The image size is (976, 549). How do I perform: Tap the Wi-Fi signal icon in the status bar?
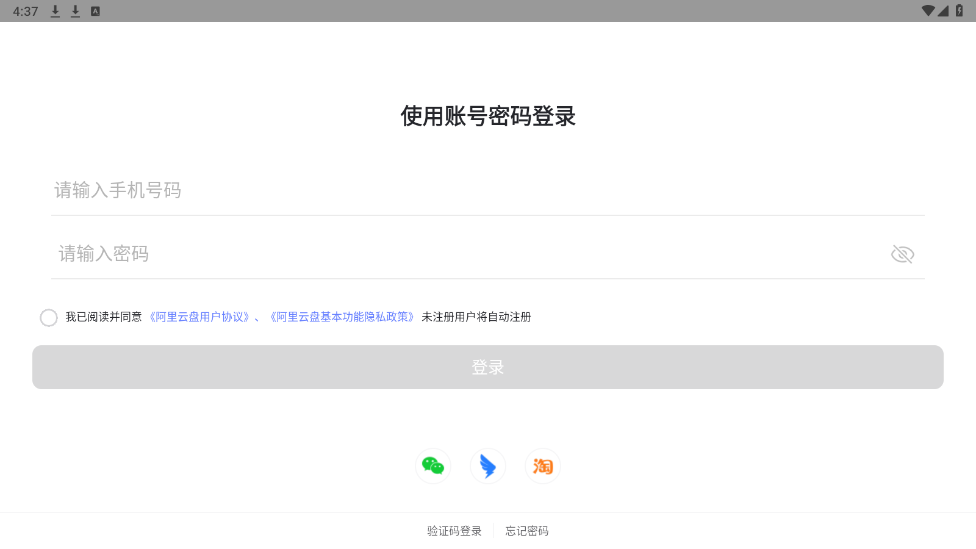[x=928, y=11]
